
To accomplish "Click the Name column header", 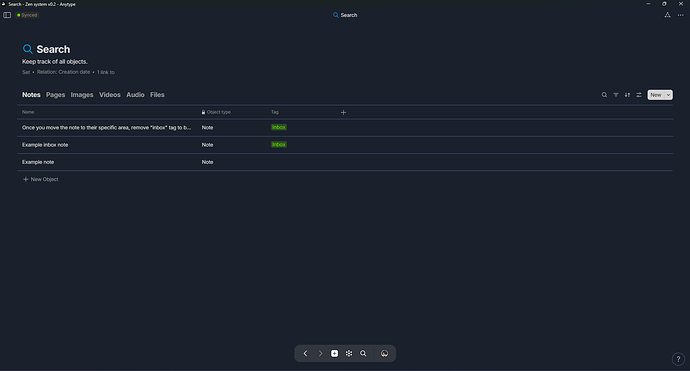I will [x=28, y=112].
